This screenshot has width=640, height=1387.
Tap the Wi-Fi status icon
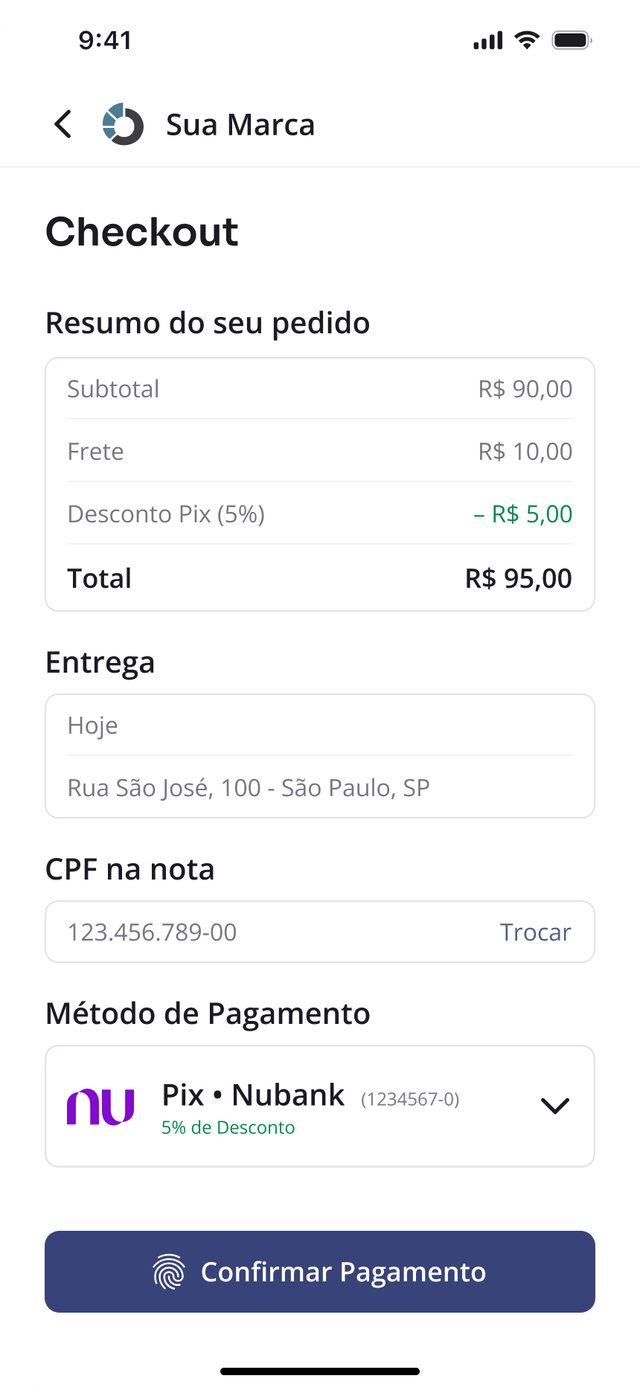point(526,41)
